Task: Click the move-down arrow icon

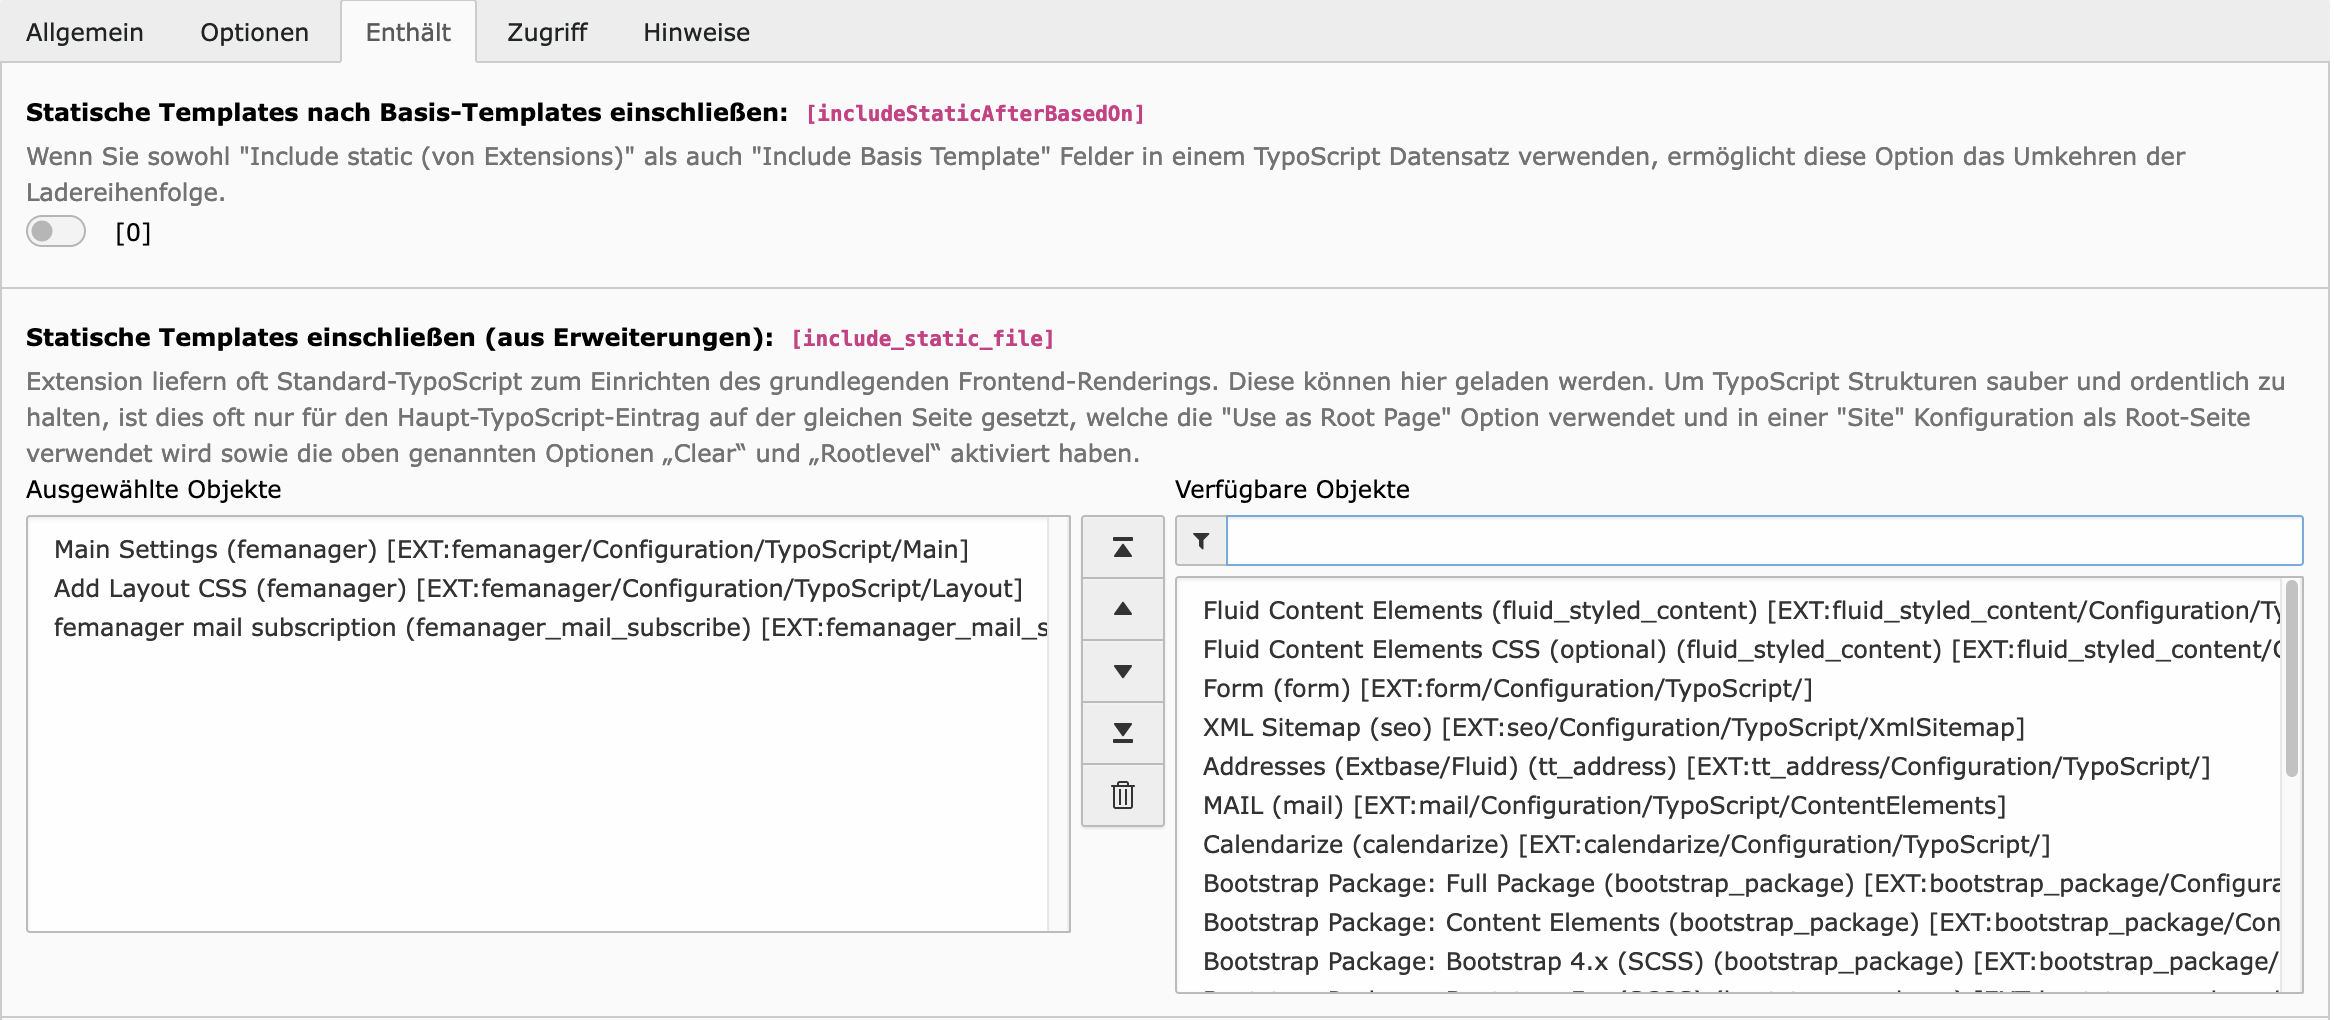Action: click(1122, 671)
